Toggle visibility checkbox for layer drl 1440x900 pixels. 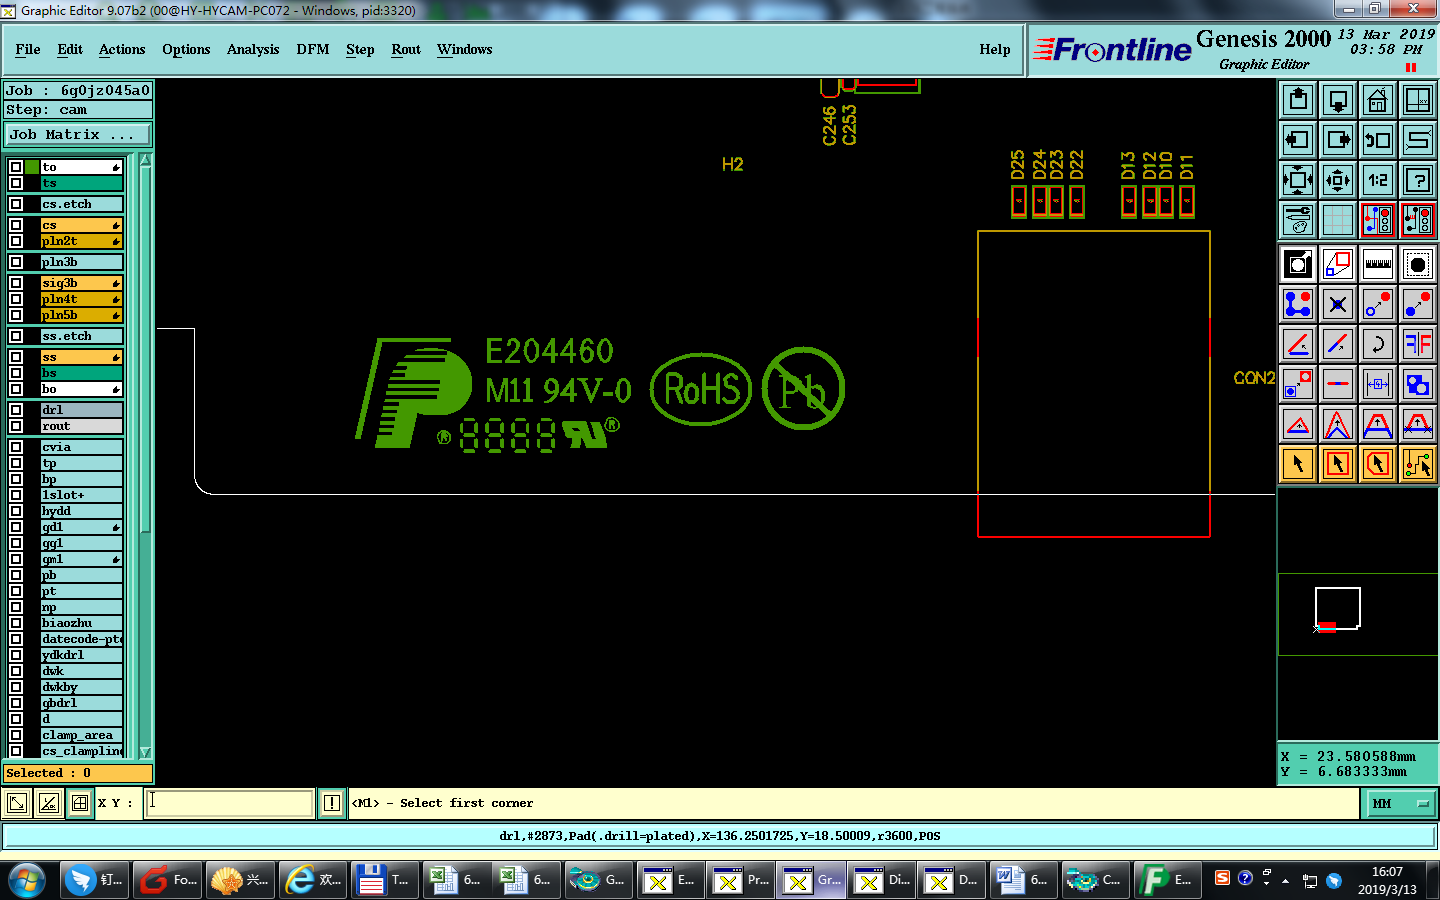[x=16, y=410]
